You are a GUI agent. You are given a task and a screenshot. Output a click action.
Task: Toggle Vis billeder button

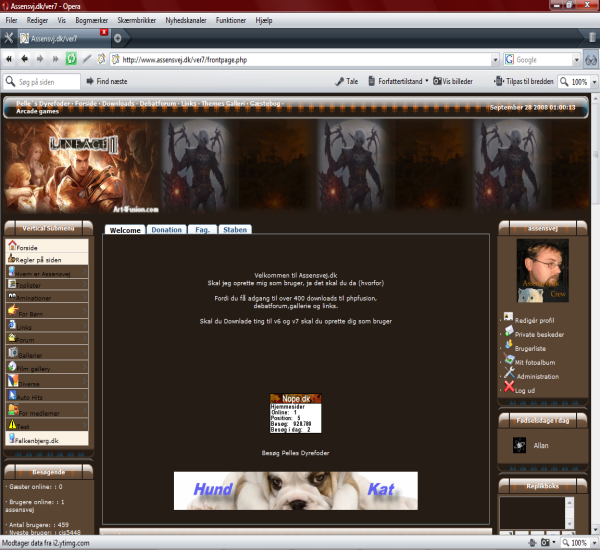tap(453, 81)
